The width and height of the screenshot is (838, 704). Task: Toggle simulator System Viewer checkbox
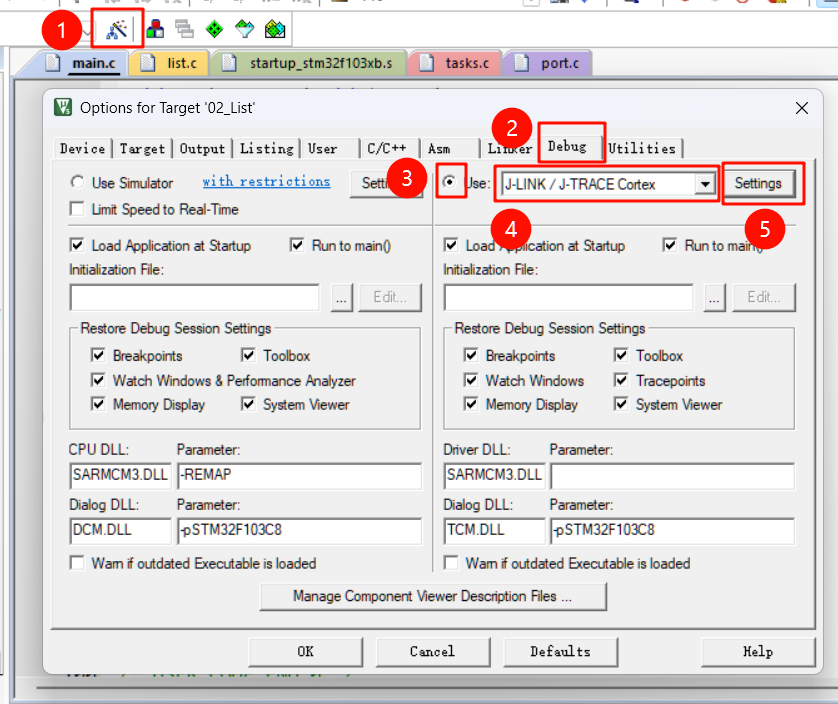click(248, 404)
